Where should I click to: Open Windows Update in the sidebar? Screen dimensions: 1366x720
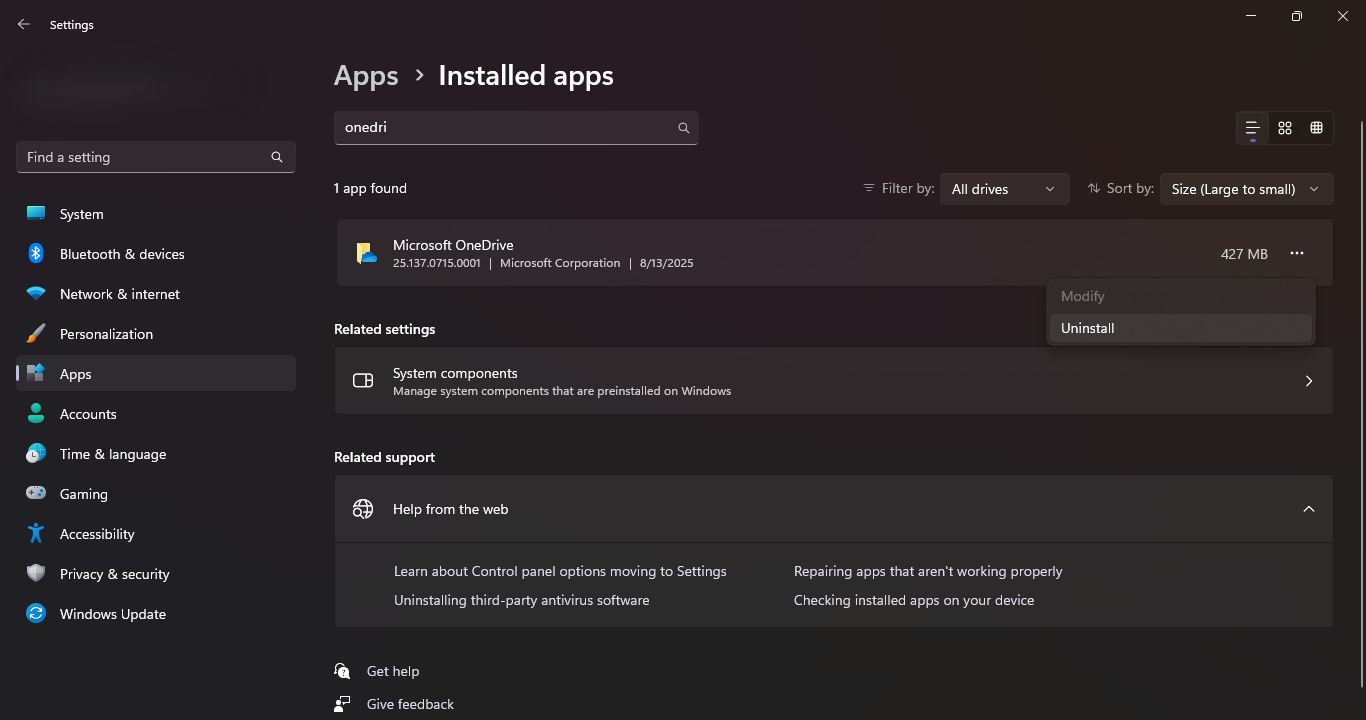(112, 614)
